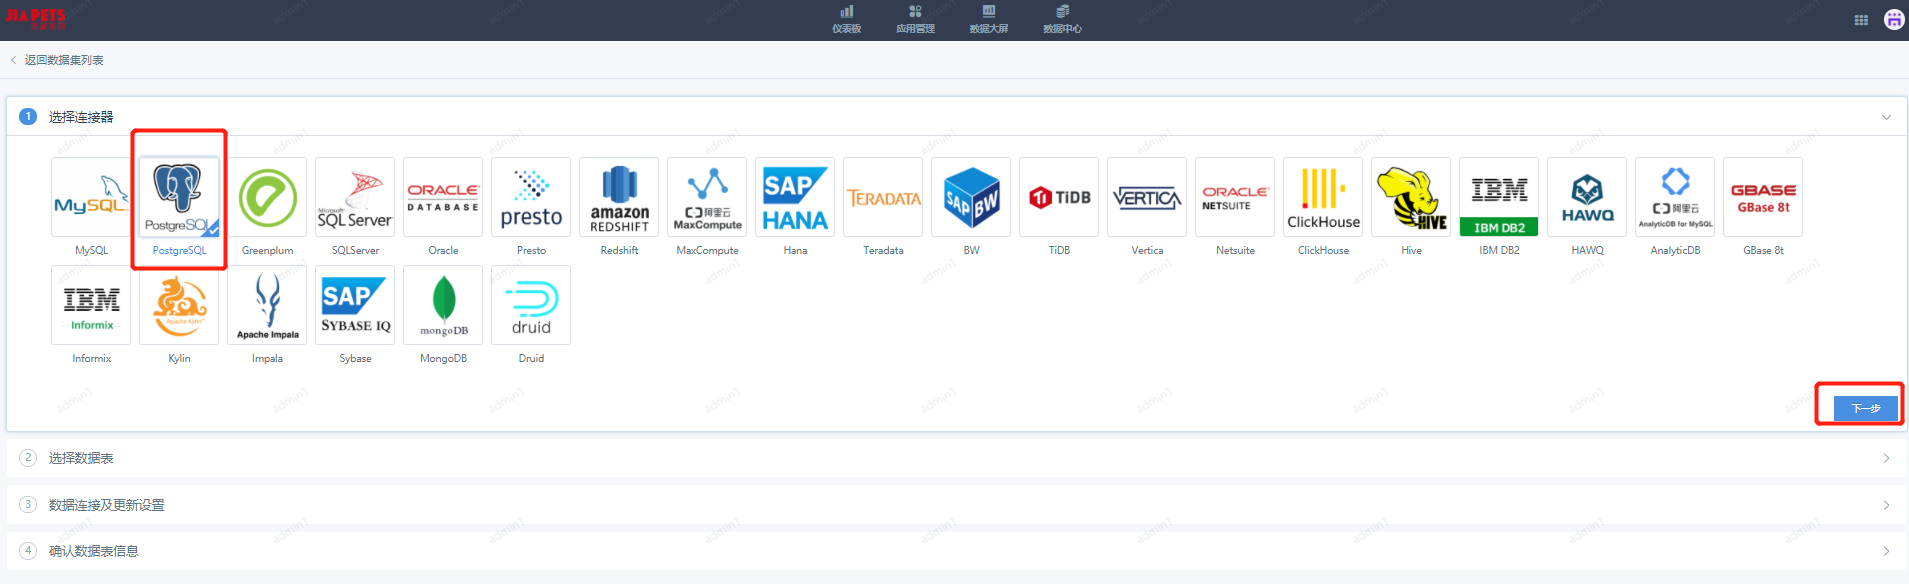
Task: Open the 数据大屏 tab
Action: (988, 19)
